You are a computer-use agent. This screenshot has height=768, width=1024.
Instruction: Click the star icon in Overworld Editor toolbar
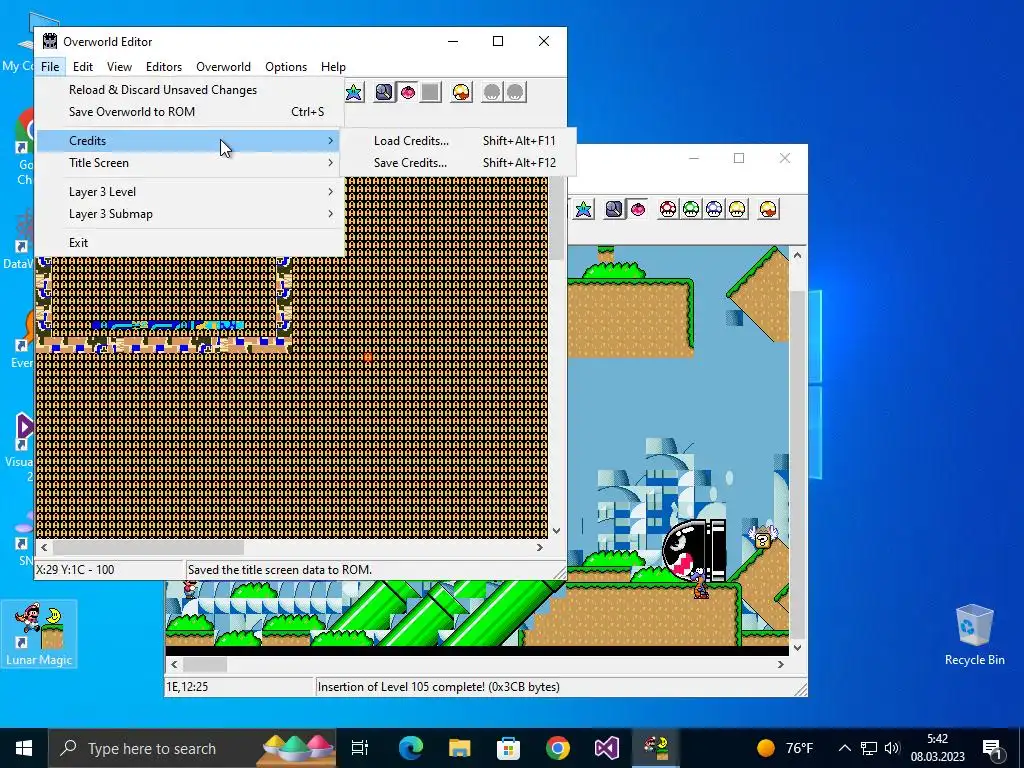(x=353, y=92)
